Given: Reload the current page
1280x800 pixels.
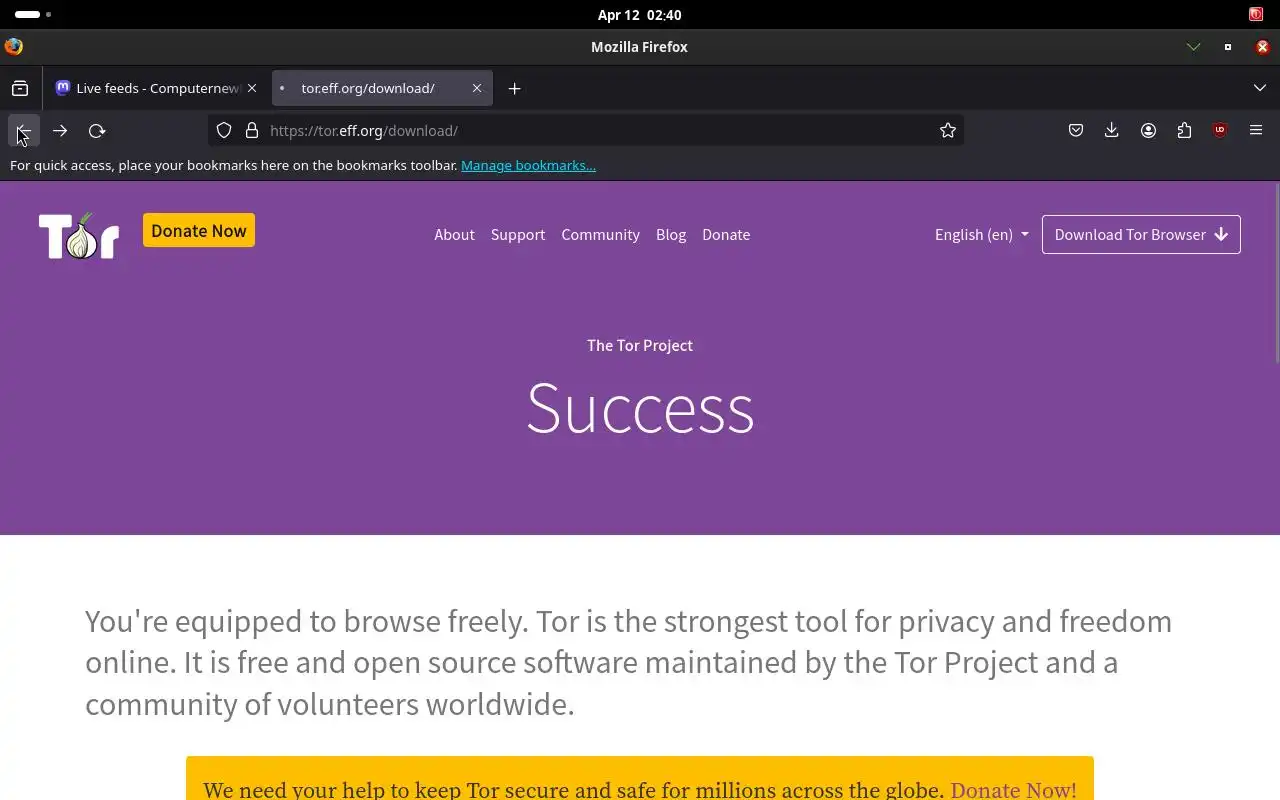Looking at the screenshot, I should 97,131.
